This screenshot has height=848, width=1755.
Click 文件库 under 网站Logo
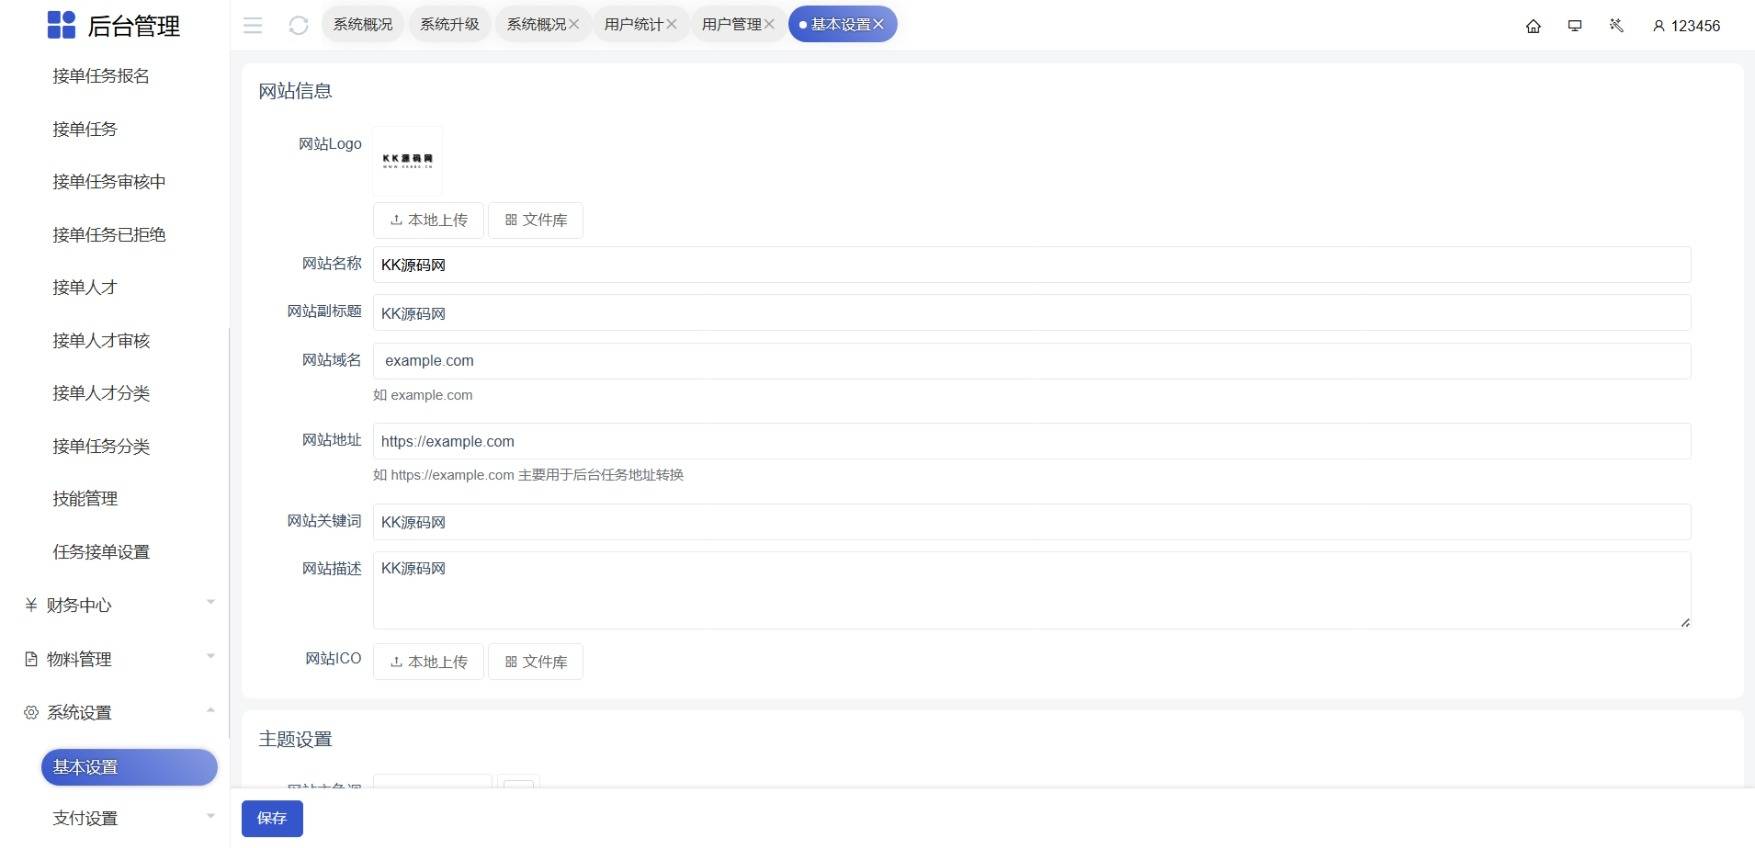pyautogui.click(x=536, y=220)
